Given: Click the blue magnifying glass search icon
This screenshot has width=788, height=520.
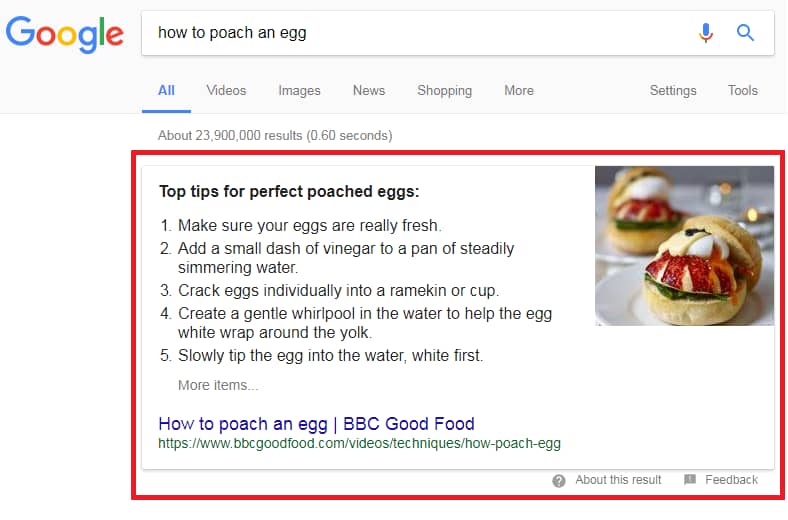Looking at the screenshot, I should pos(745,33).
